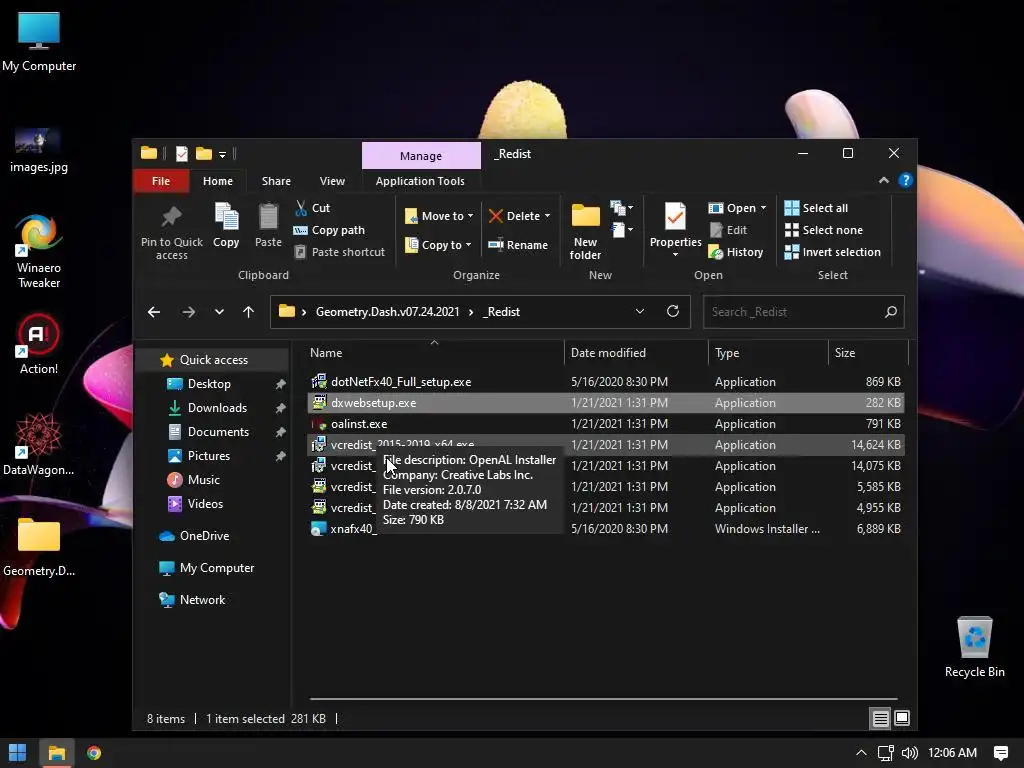Open Winaero Tweaker desktop shortcut
The height and width of the screenshot is (768, 1024).
point(39,251)
